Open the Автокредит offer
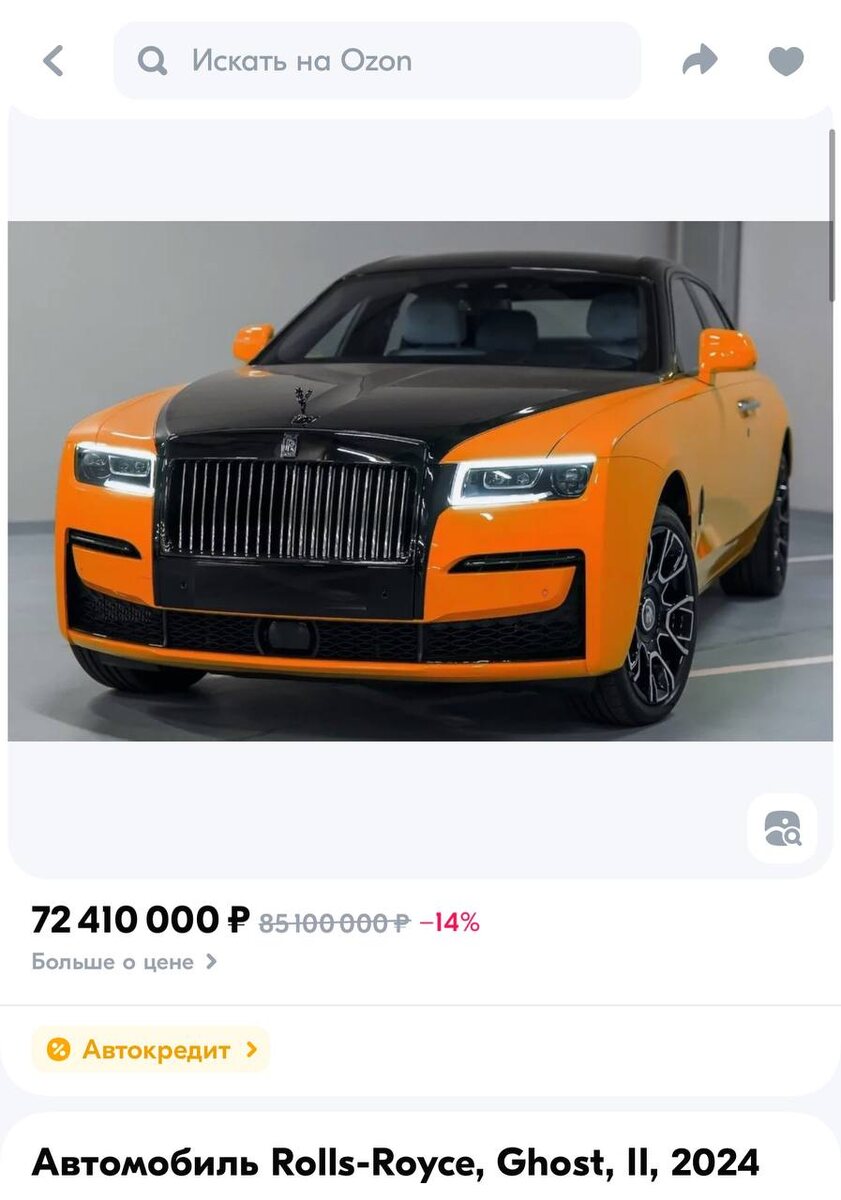This screenshot has height=1200, width=841. (151, 1050)
